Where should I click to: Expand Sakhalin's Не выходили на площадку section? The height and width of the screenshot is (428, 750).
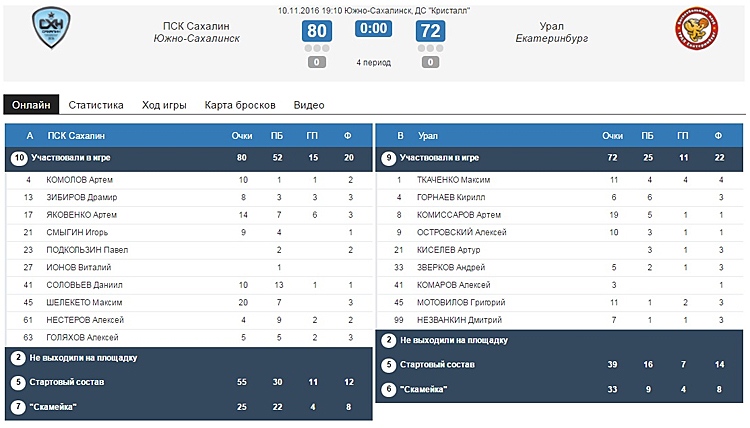(x=189, y=358)
